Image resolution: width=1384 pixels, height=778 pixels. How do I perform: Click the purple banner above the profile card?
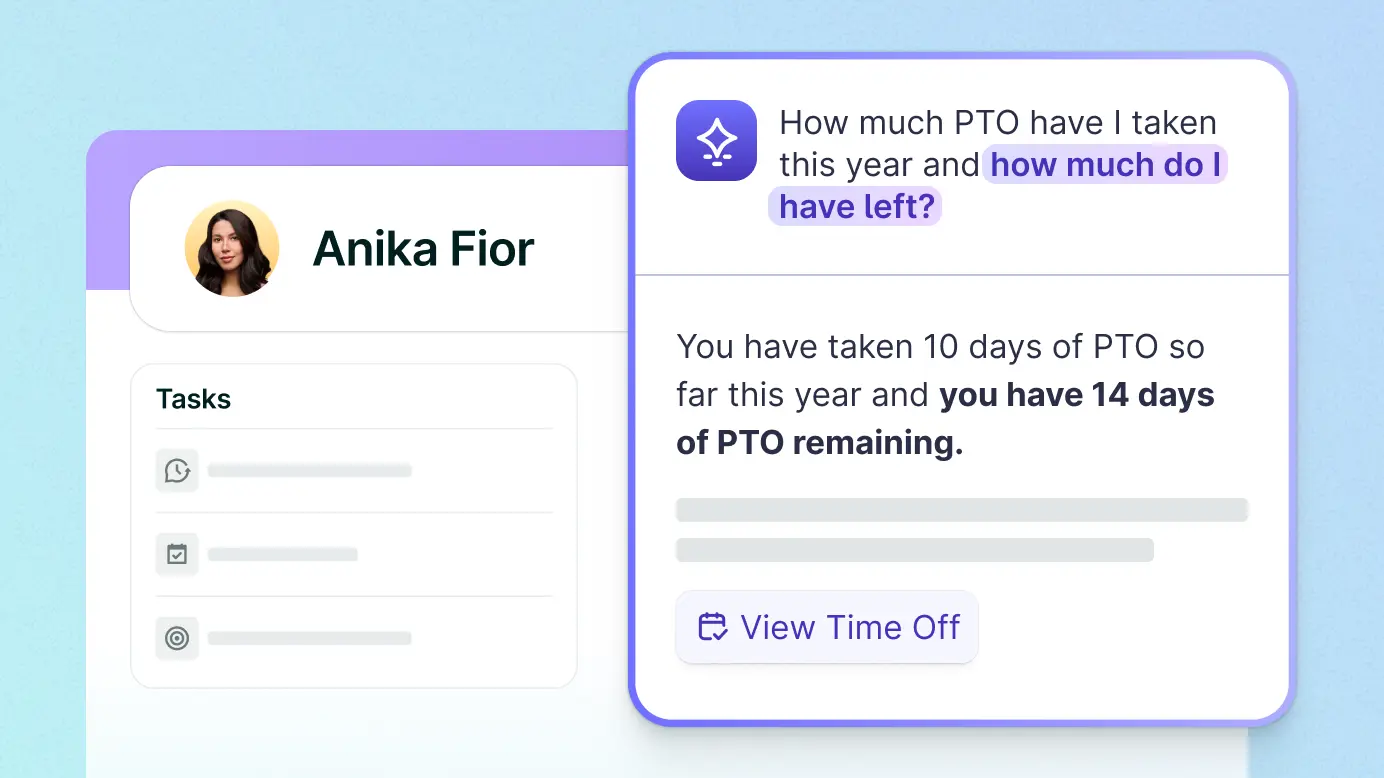360,147
